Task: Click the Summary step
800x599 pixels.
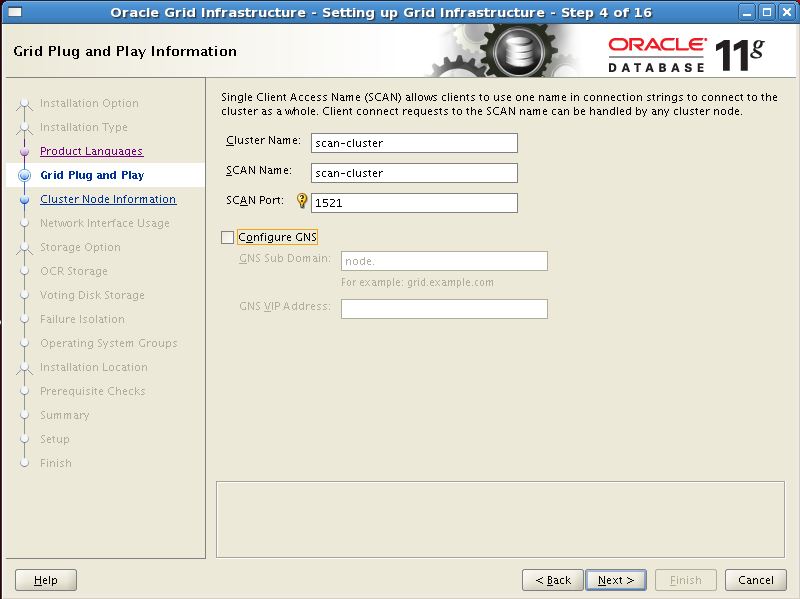Action: pos(65,415)
